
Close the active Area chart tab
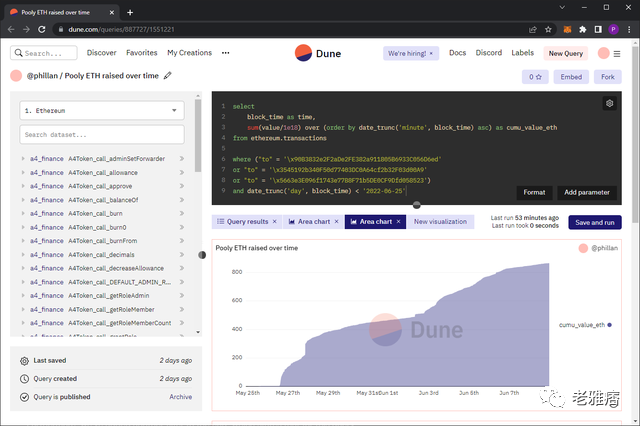(398, 222)
